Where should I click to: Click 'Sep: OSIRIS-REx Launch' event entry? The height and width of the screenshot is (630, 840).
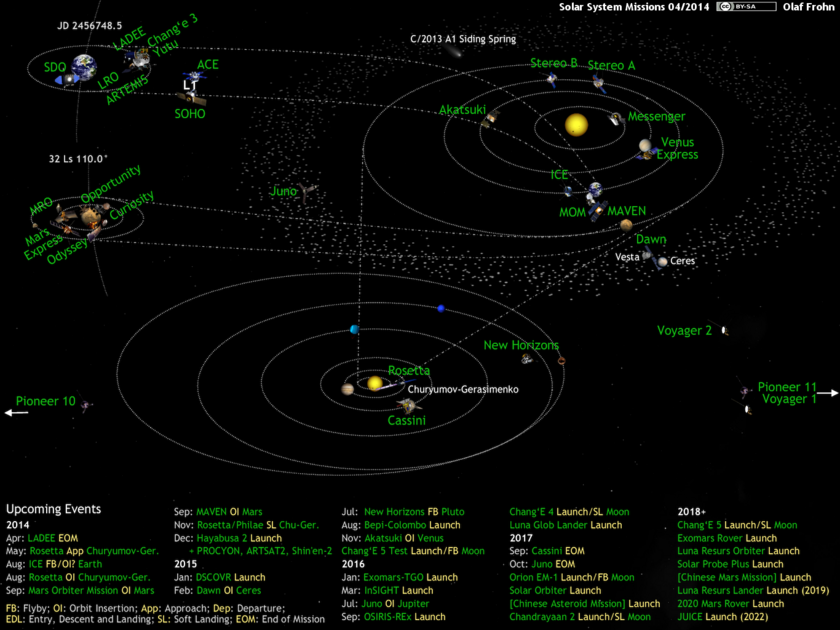tap(393, 617)
